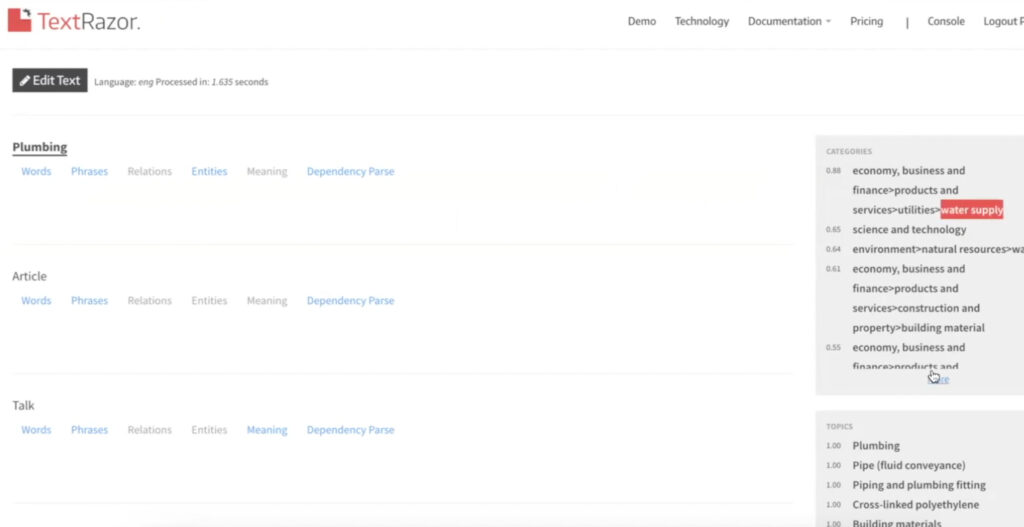Click the processed-in time status text
This screenshot has width=1024, height=527.
coord(212,82)
